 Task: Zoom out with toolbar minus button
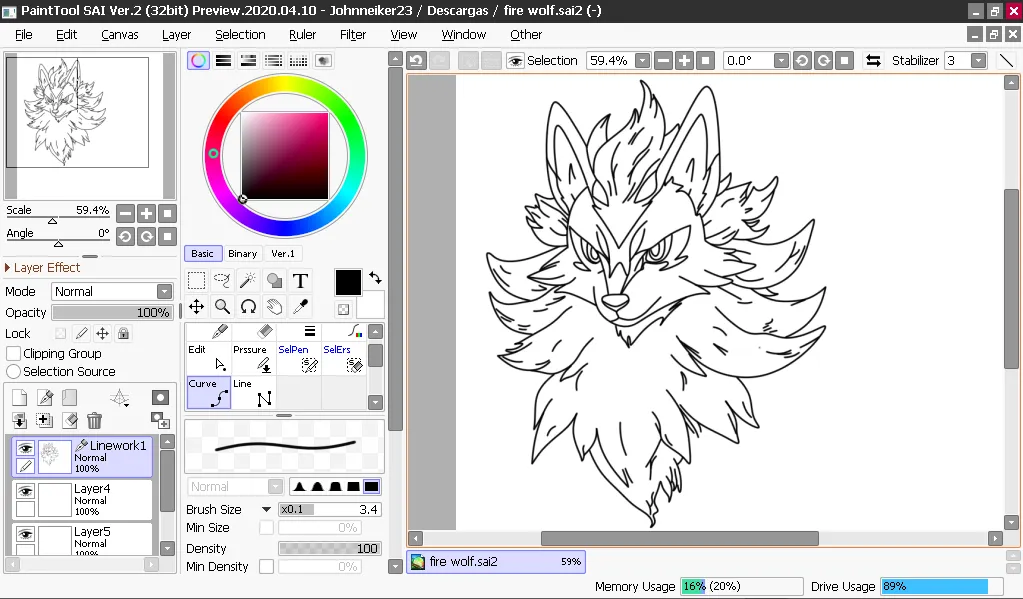pyautogui.click(x=663, y=61)
